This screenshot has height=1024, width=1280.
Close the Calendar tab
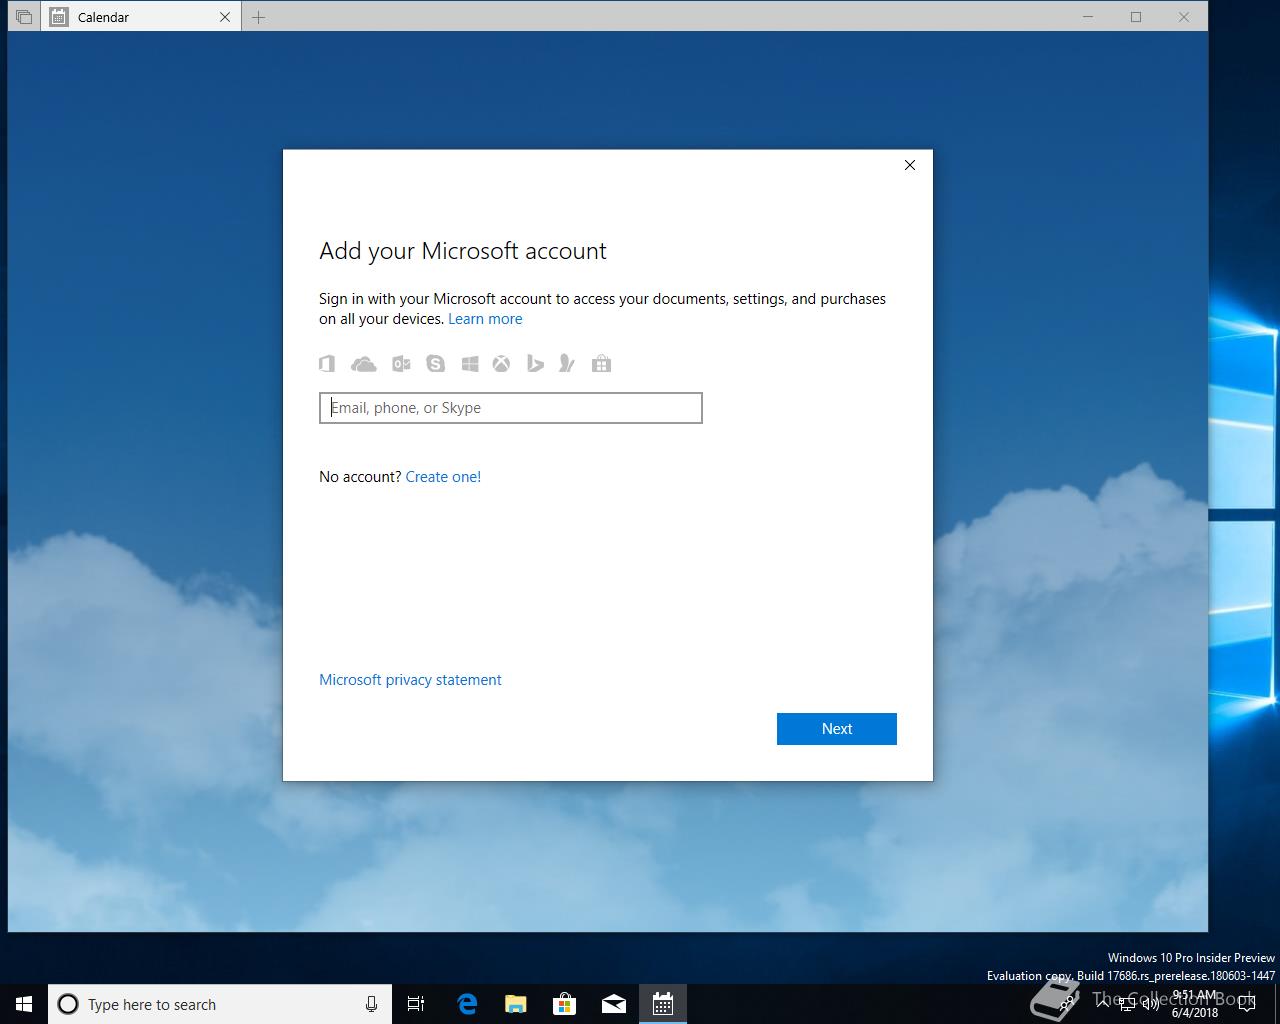pyautogui.click(x=225, y=17)
